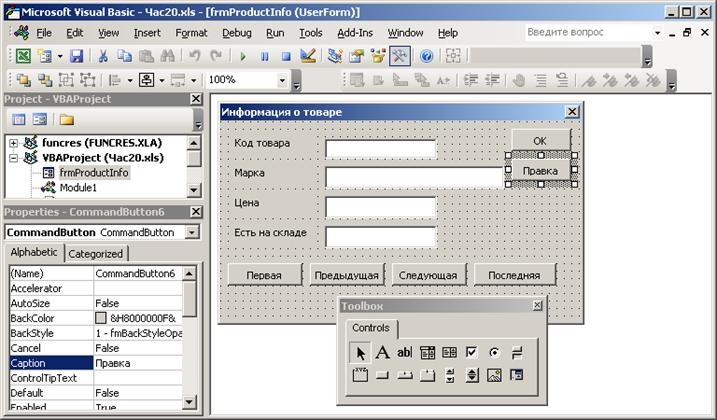Open the Center dropdown arrow in UserForm toolbar

[x=162, y=81]
